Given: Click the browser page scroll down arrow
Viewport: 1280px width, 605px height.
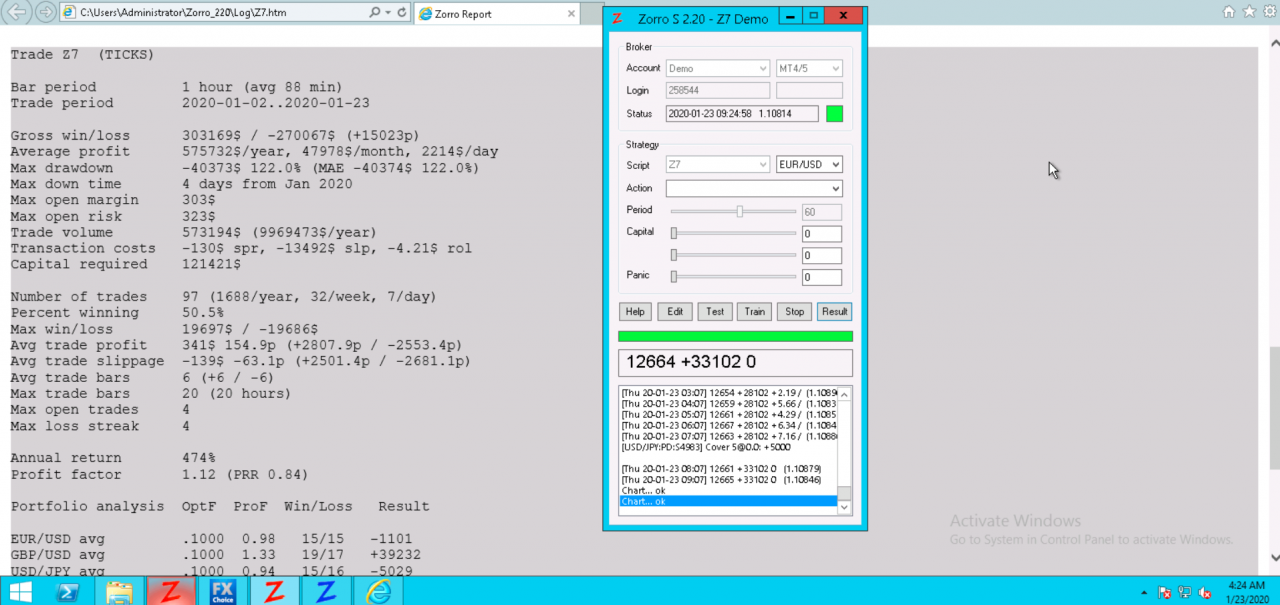Looking at the screenshot, I should tap(1274, 558).
